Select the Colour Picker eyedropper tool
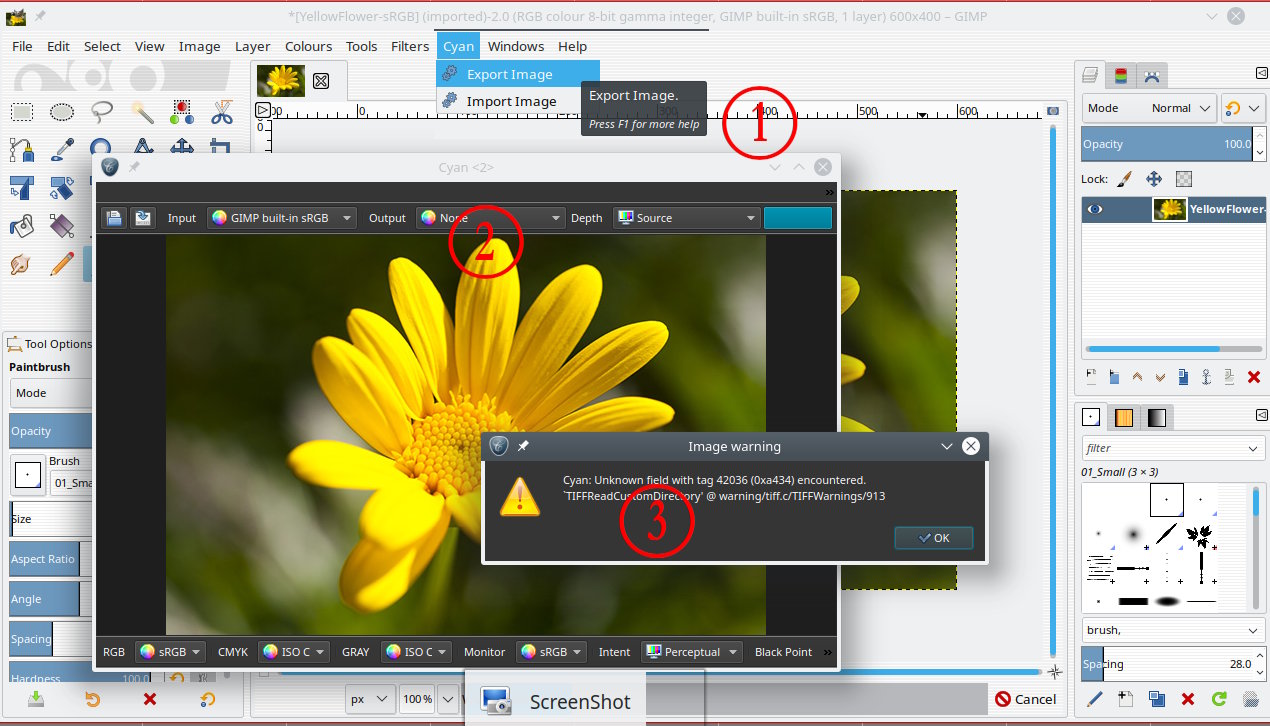The image size is (1270, 726). (62, 150)
